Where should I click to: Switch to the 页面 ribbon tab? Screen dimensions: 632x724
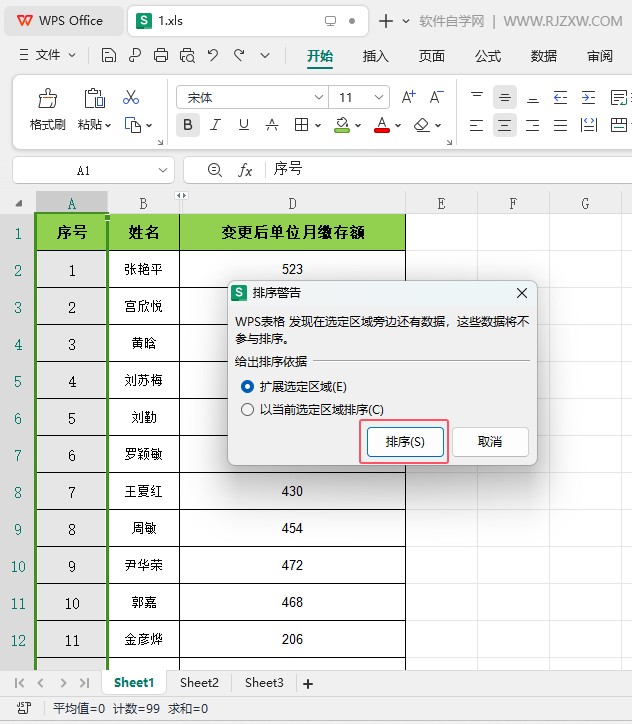click(432, 56)
